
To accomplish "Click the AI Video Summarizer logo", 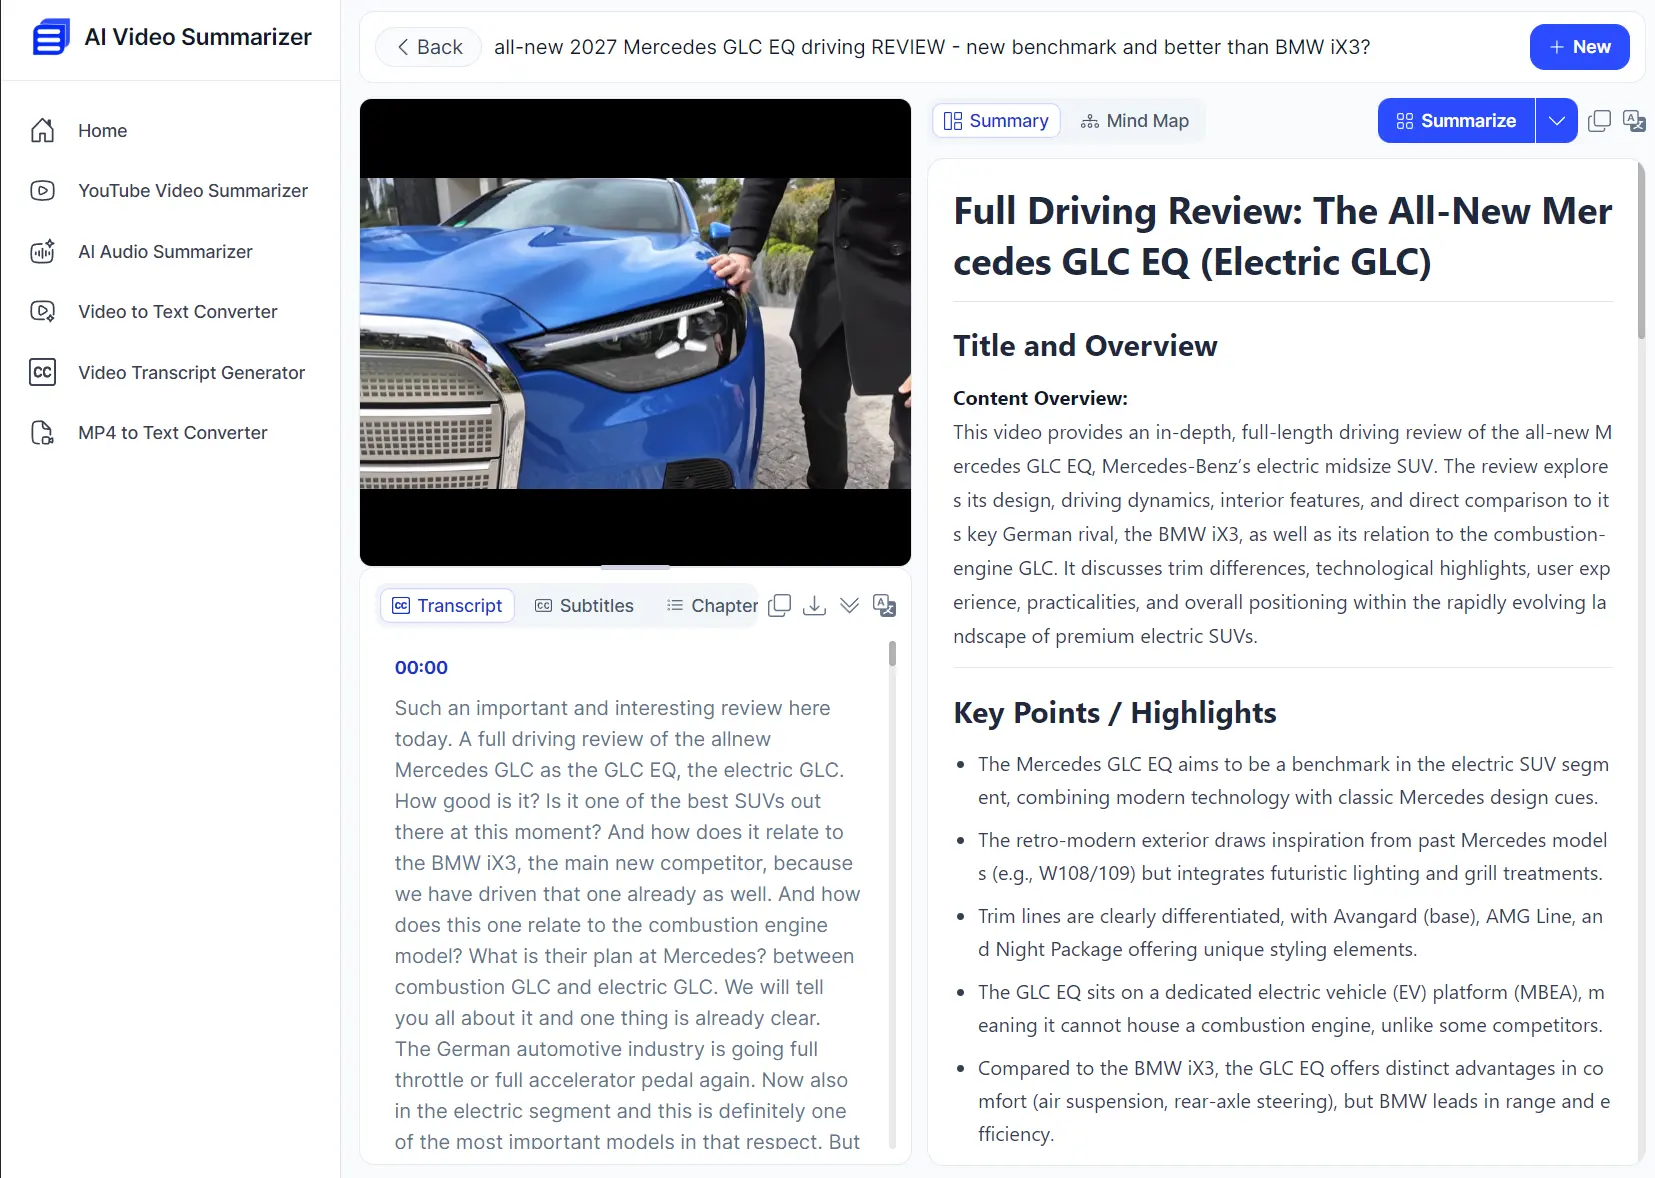I will coord(51,38).
